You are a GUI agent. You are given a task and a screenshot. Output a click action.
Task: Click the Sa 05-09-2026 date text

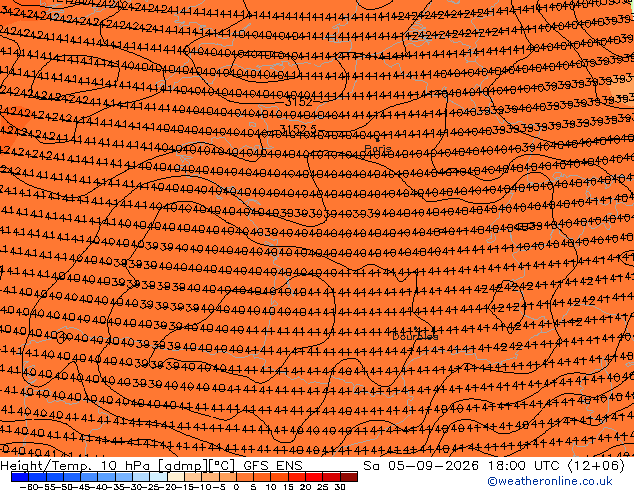[x=421, y=466]
